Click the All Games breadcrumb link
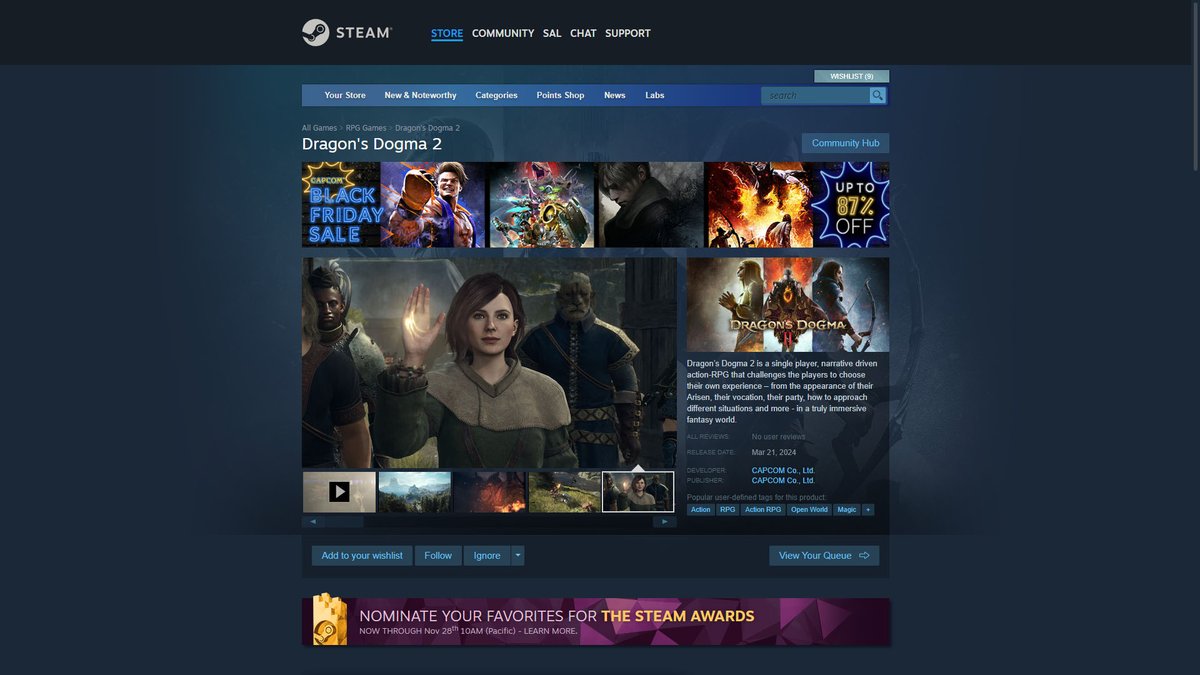The height and width of the screenshot is (675, 1200). 319,128
